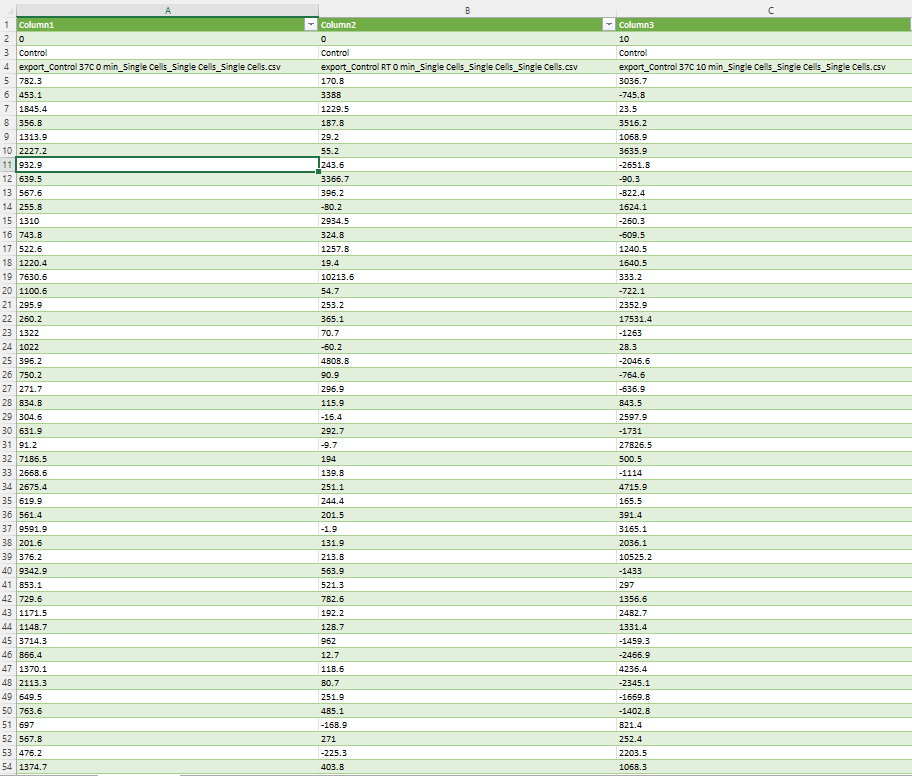The width and height of the screenshot is (912, 776).
Task: Select cell containing 962
Action: (467, 641)
